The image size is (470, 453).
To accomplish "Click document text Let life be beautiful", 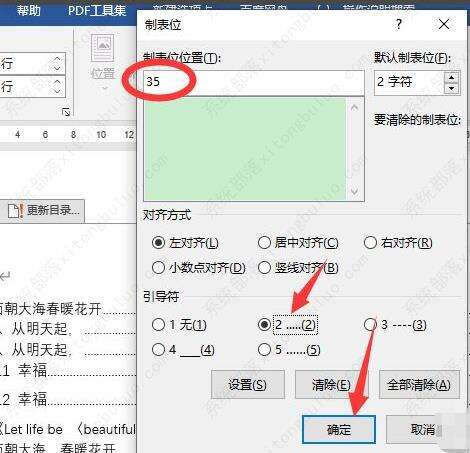I will [69, 429].
